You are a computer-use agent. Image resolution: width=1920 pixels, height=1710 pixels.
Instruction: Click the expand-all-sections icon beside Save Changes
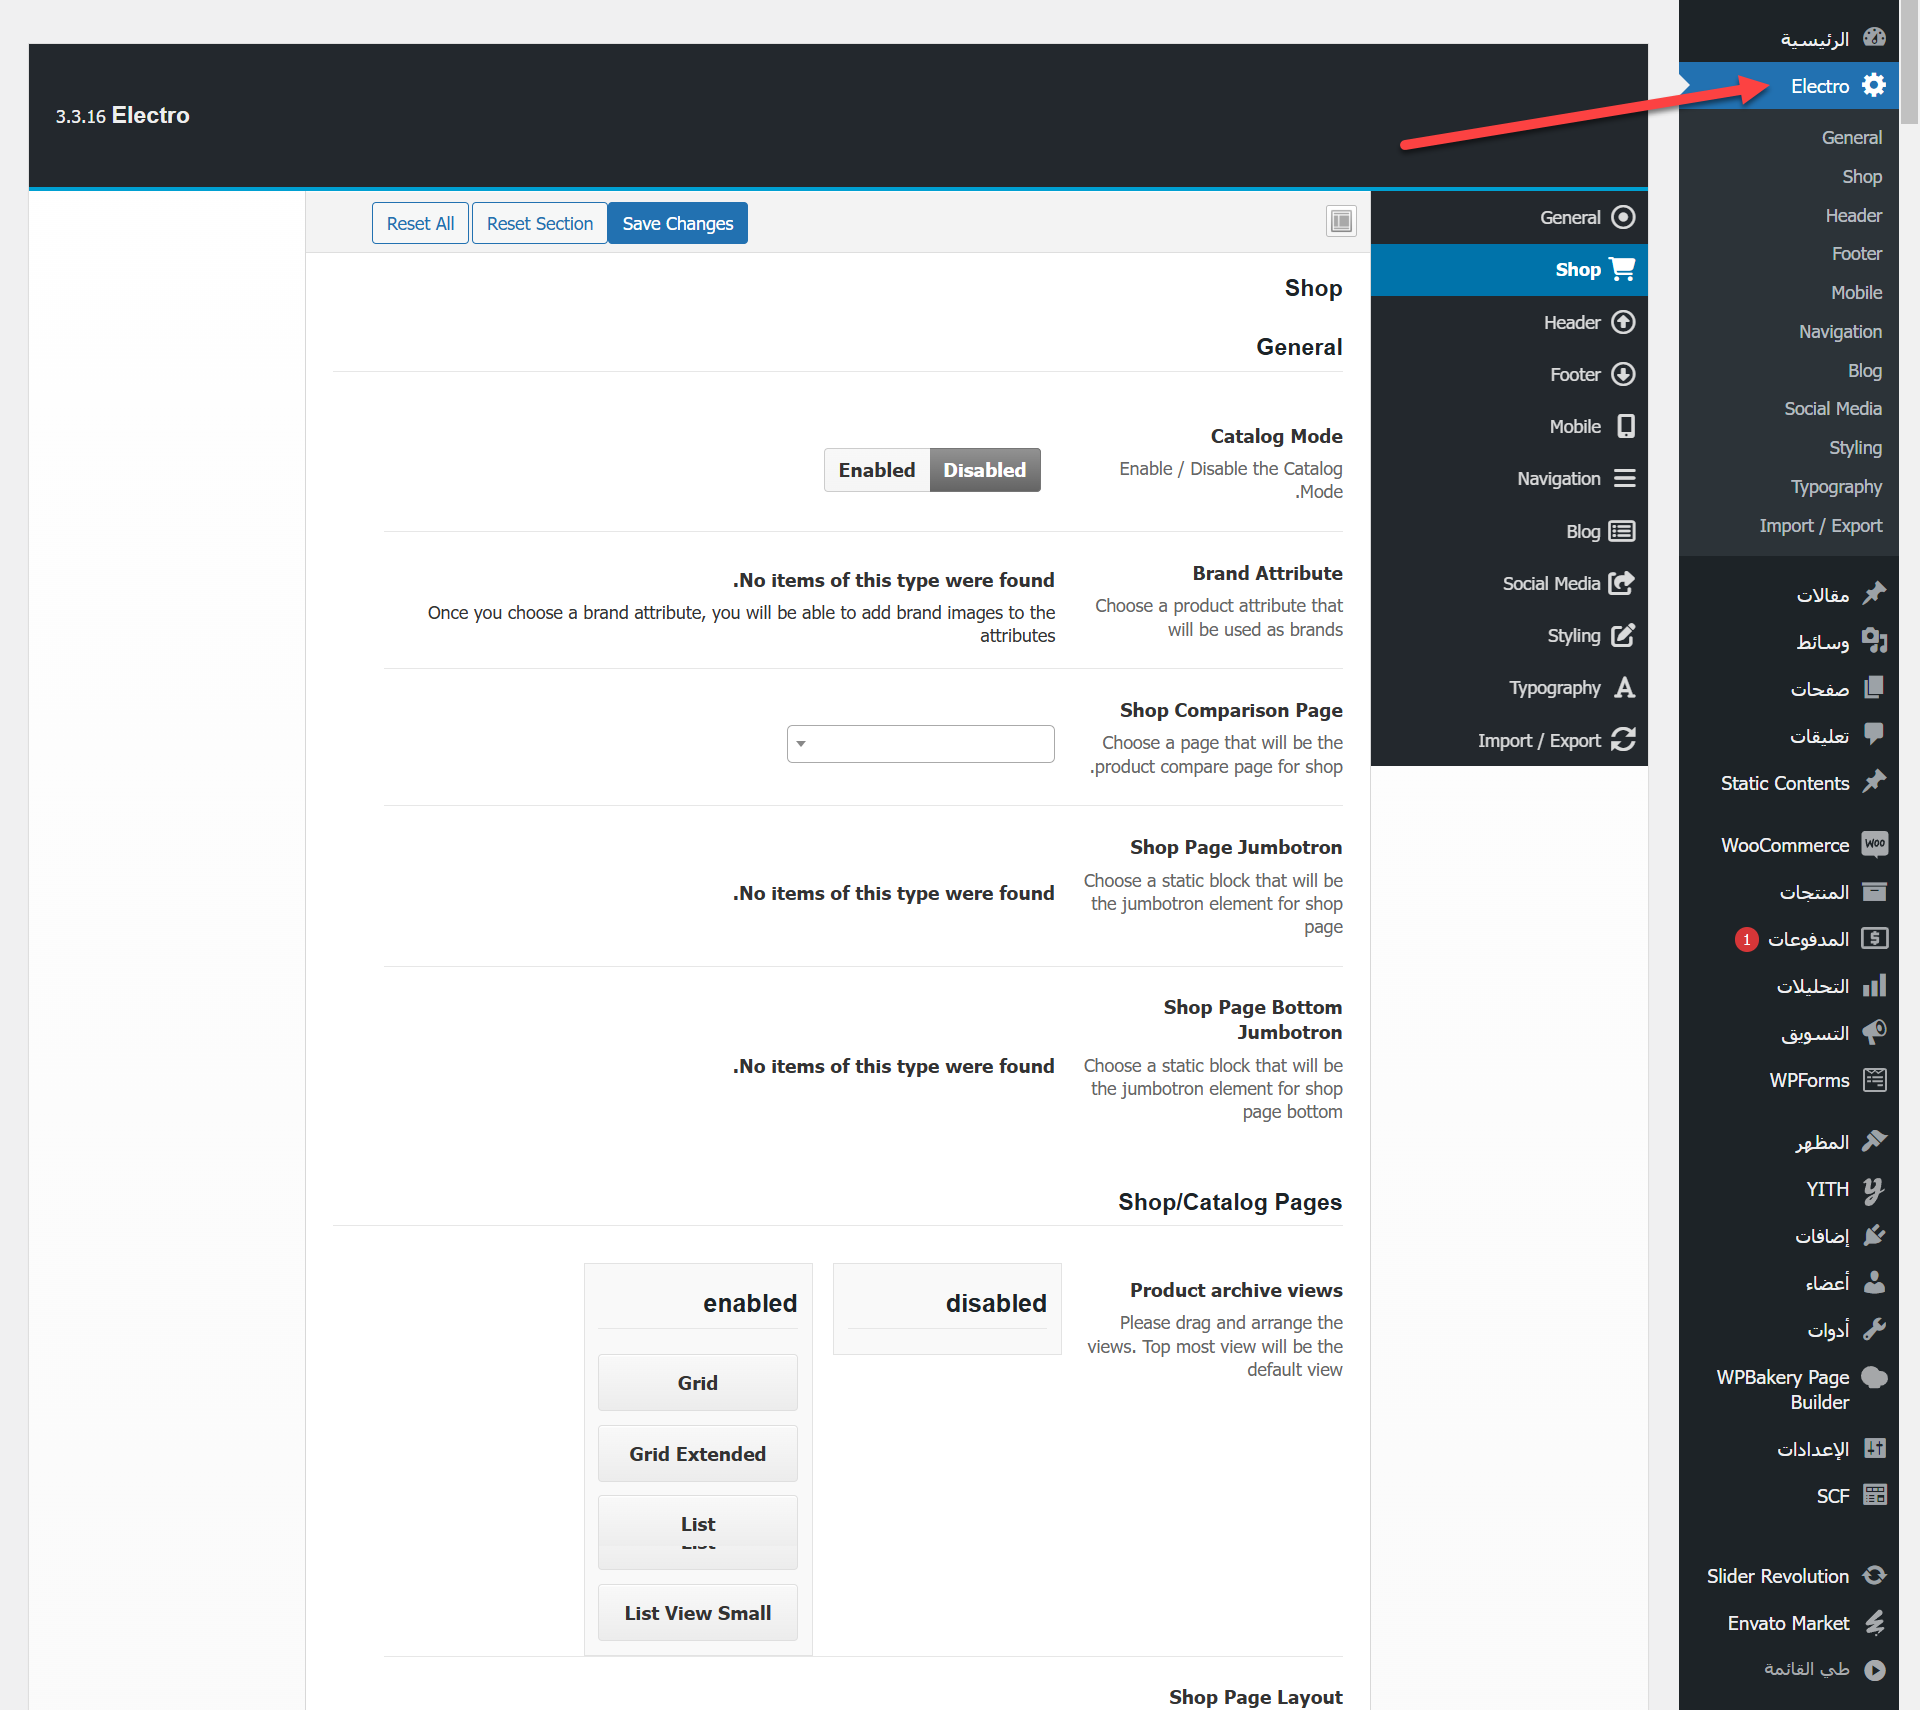point(1341,221)
